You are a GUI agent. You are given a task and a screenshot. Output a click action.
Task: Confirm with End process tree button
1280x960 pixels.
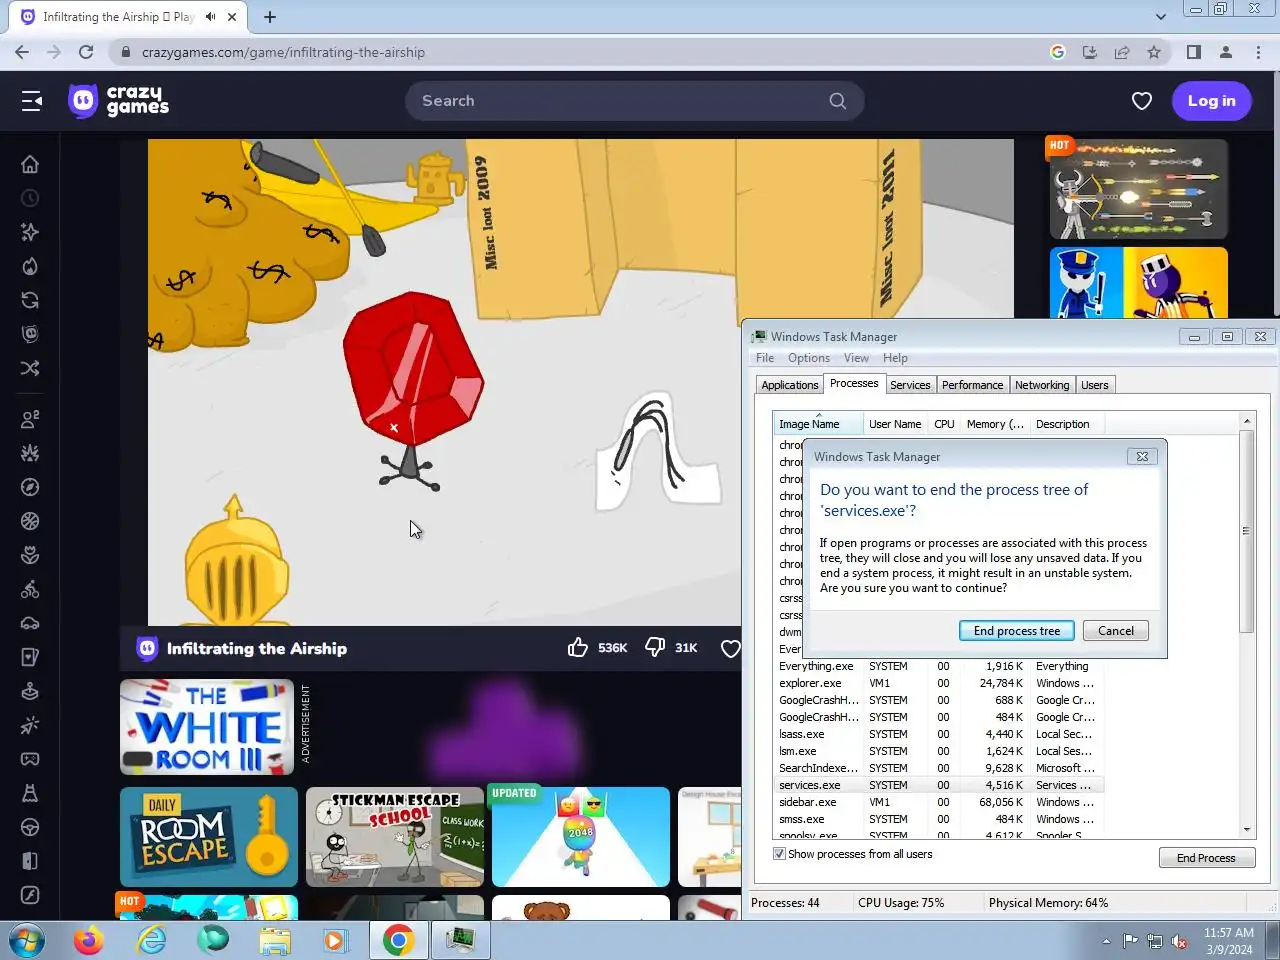tap(1017, 631)
